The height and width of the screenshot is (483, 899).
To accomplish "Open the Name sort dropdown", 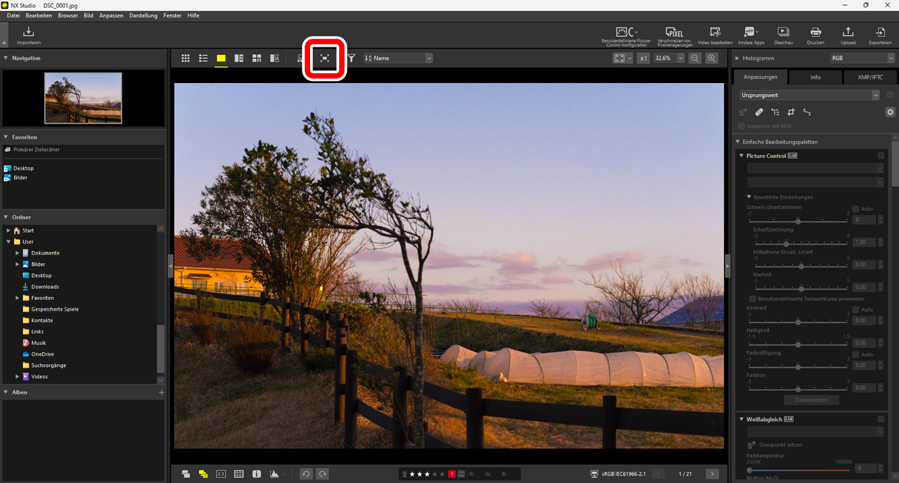I will (x=398, y=59).
